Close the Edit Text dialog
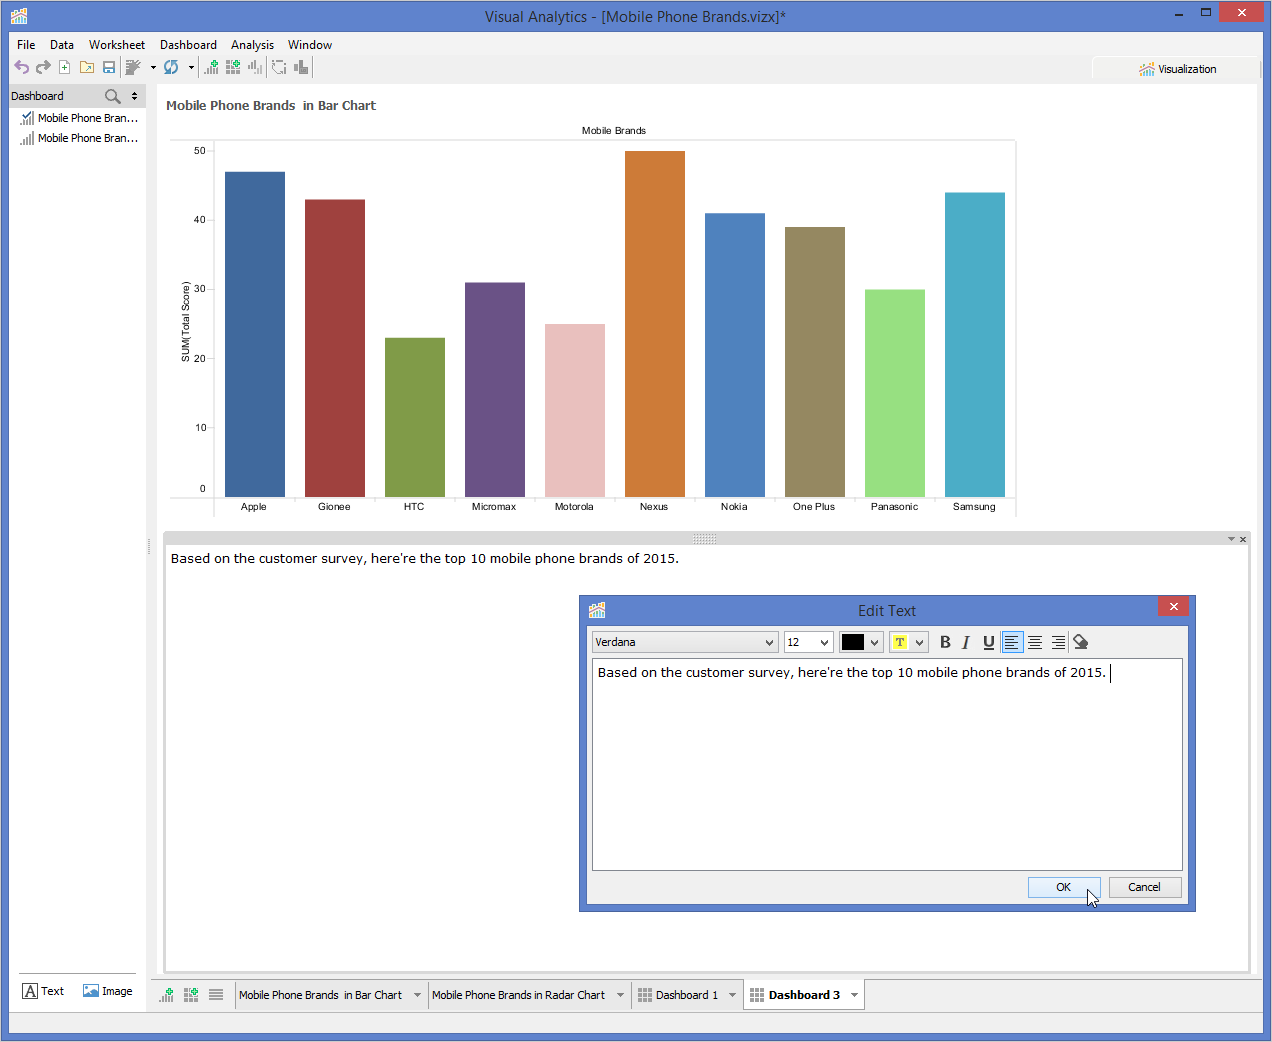This screenshot has width=1272, height=1042. pyautogui.click(x=1174, y=606)
